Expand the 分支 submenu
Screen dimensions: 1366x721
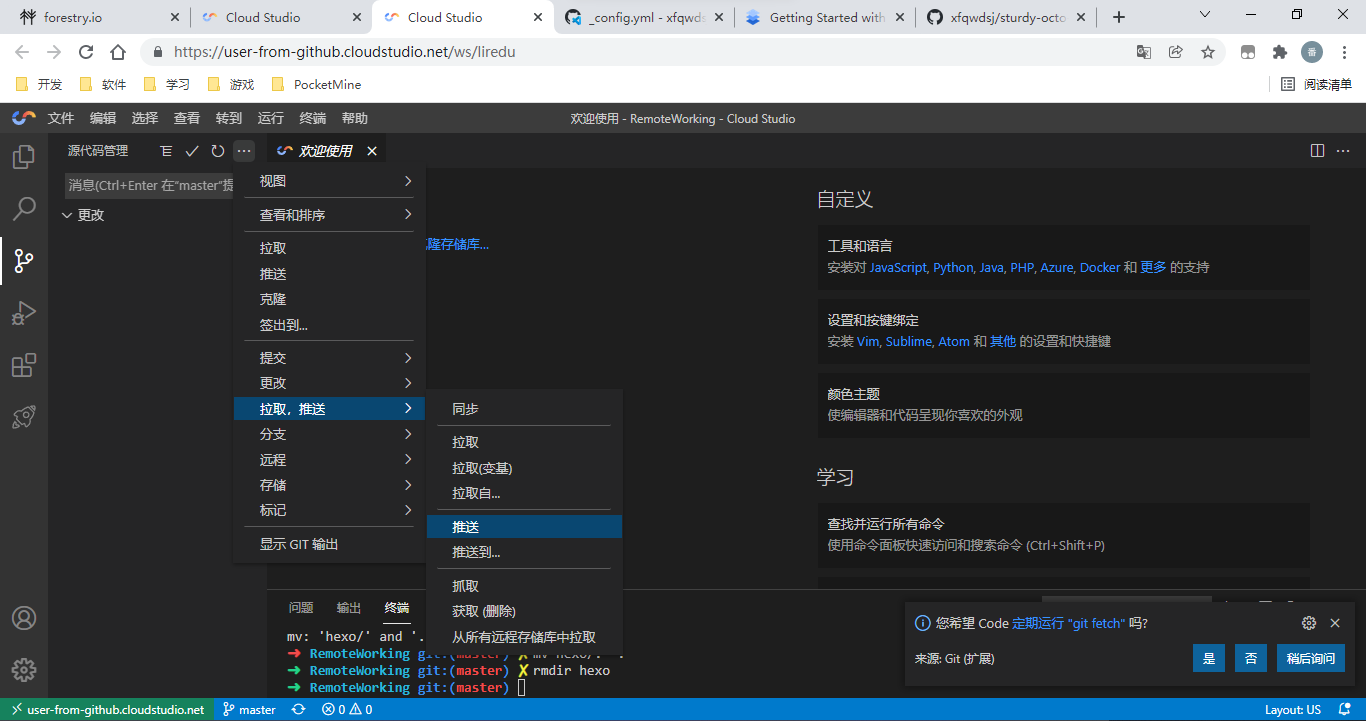tap(329, 434)
